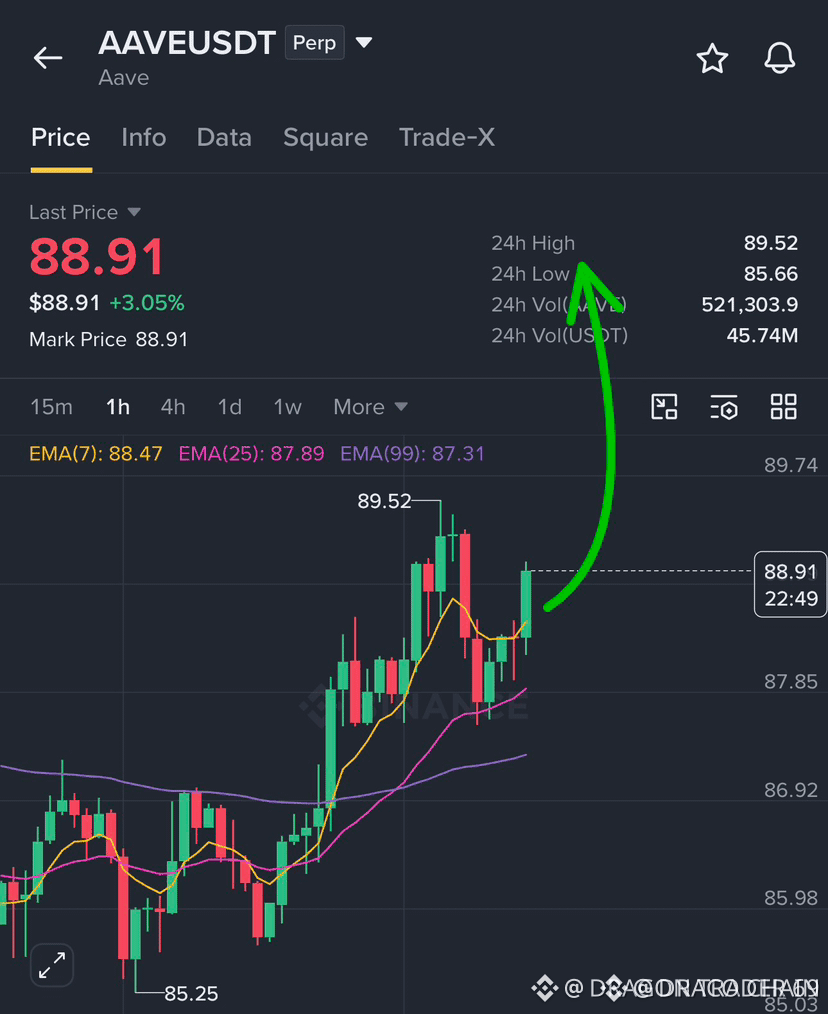This screenshot has width=828, height=1014.
Task: Tap the 89.52 high marker on chart
Action: (384, 501)
